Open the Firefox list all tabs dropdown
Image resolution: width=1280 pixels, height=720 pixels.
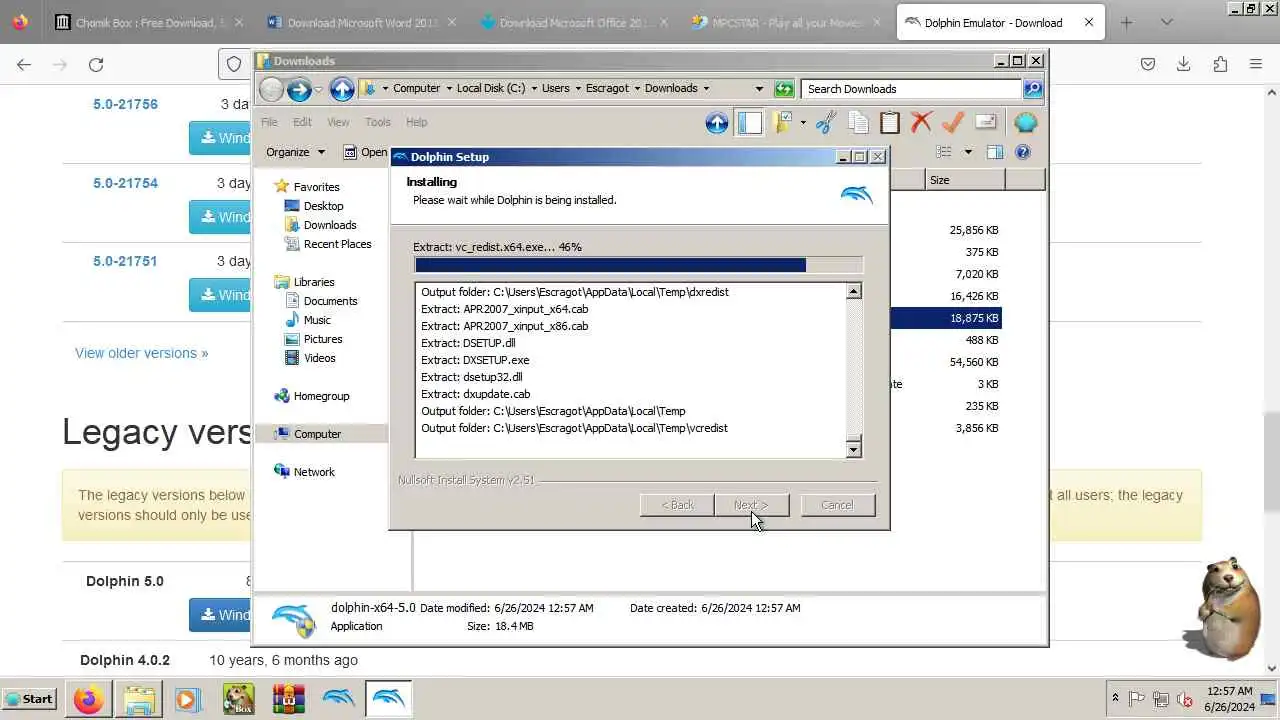[x=1166, y=22]
